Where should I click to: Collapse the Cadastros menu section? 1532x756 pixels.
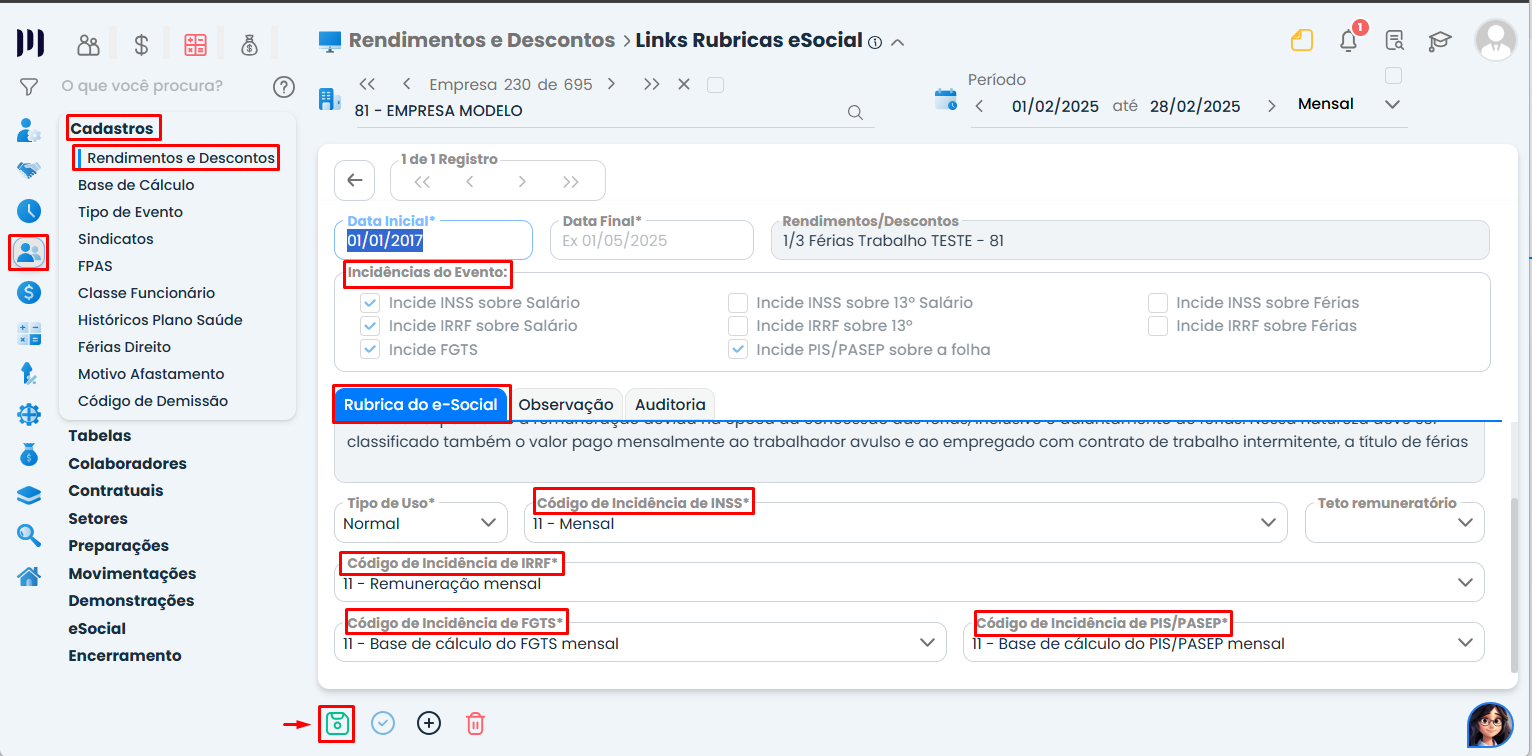tap(112, 128)
